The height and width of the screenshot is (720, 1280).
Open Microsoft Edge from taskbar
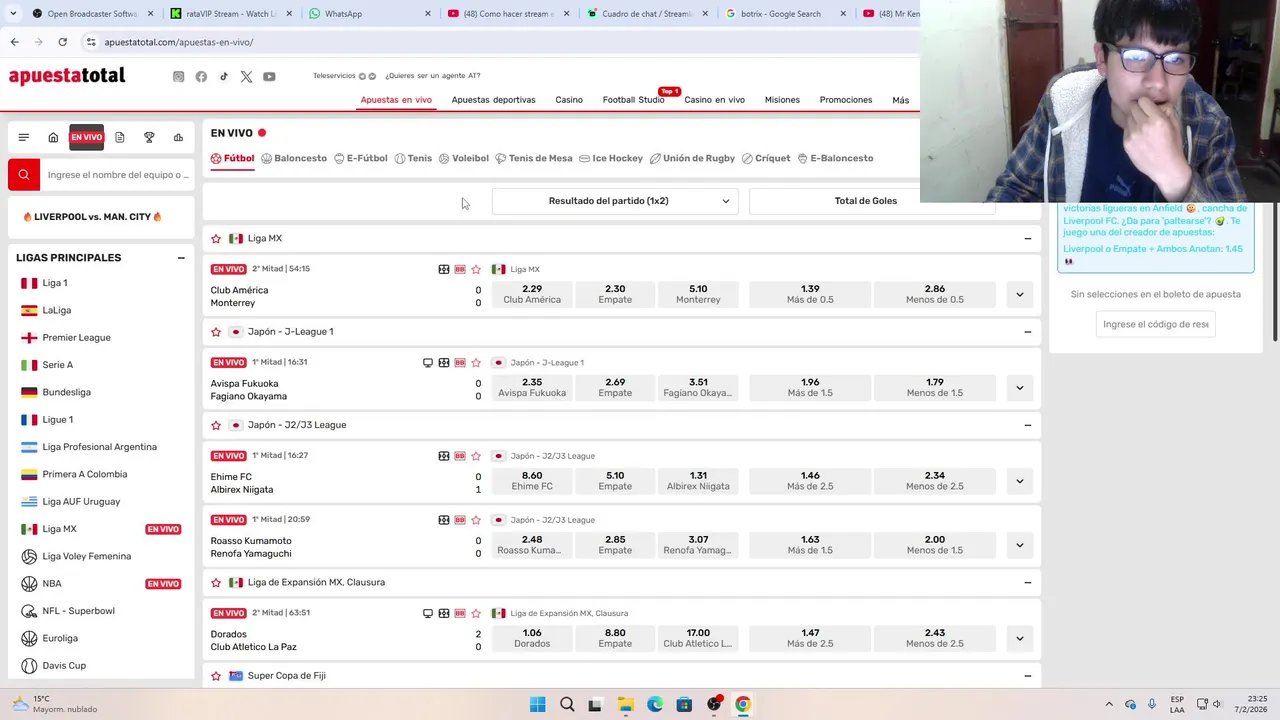tap(655, 704)
